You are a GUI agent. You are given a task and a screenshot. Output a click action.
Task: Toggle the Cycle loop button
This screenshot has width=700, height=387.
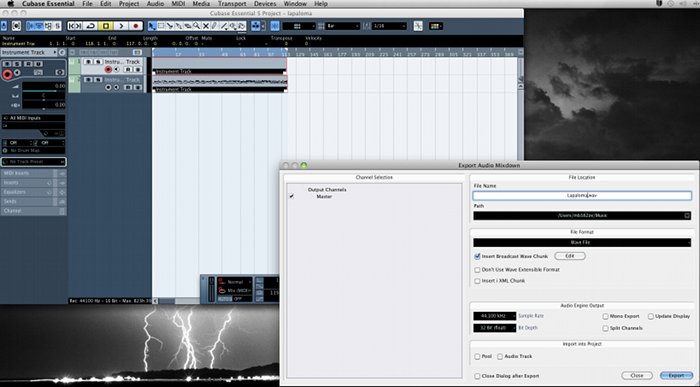click(91, 26)
